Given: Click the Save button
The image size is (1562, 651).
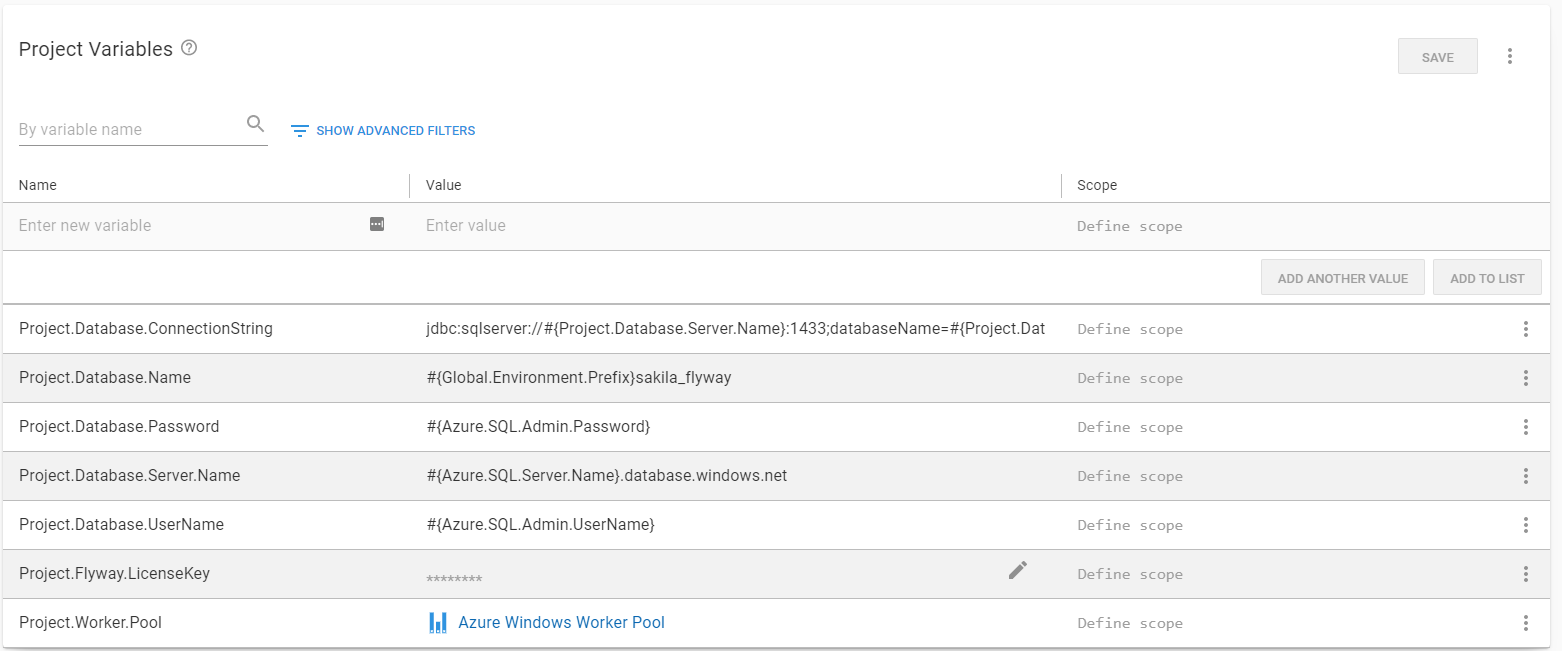Looking at the screenshot, I should [1437, 57].
